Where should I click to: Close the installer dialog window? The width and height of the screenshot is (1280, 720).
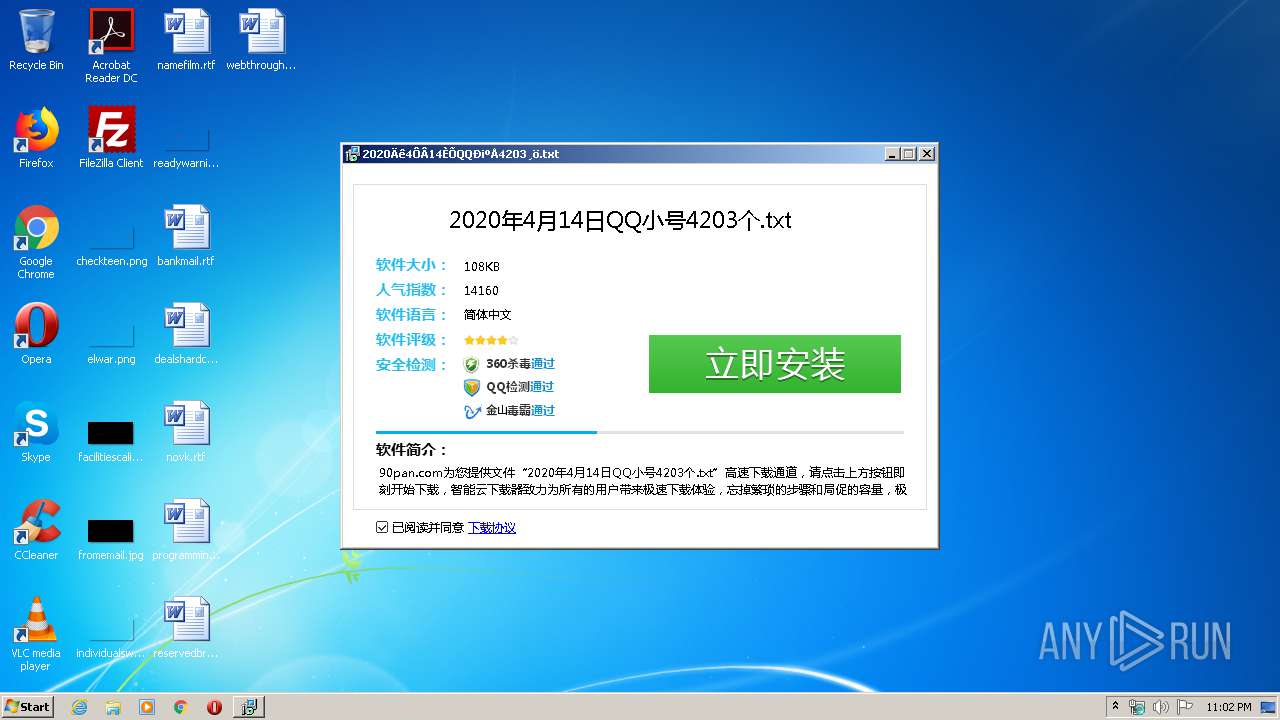[927, 154]
